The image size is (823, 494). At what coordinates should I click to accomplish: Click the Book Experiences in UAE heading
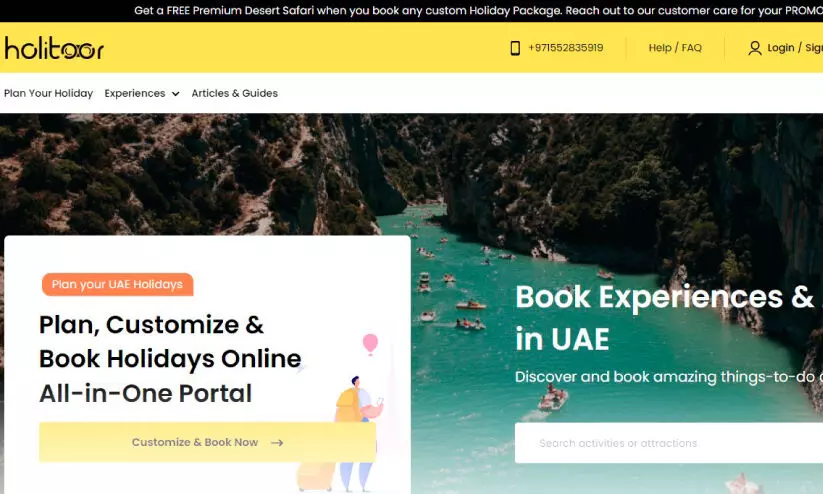pyautogui.click(x=669, y=318)
